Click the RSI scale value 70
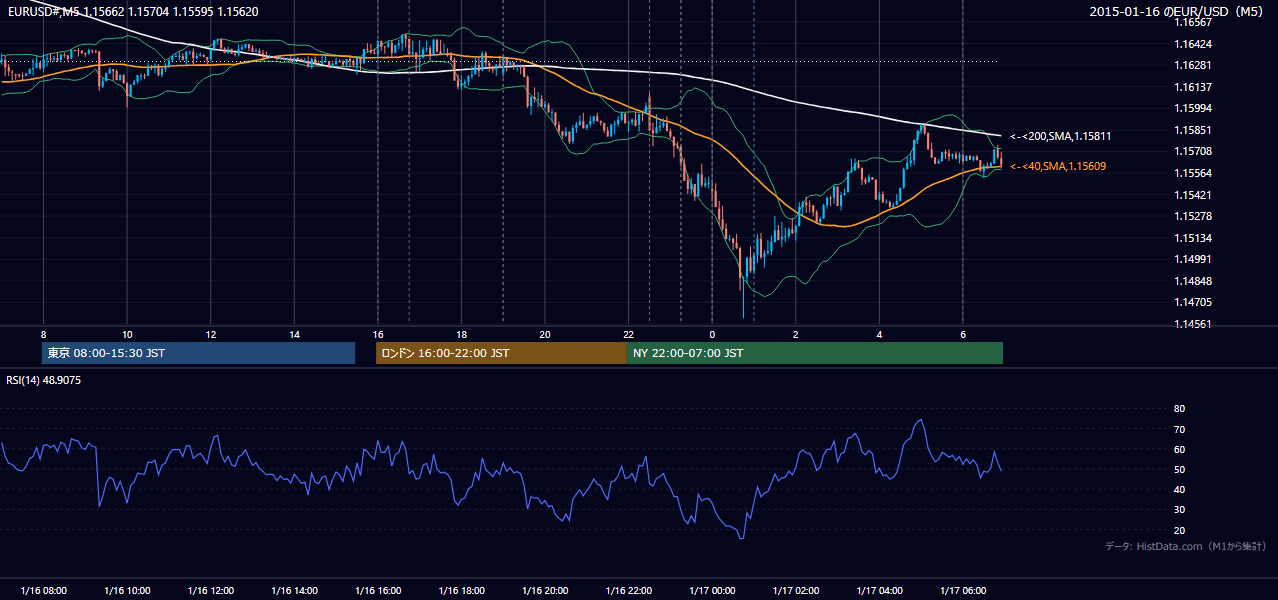Viewport: 1278px width, 600px height. coord(1179,429)
